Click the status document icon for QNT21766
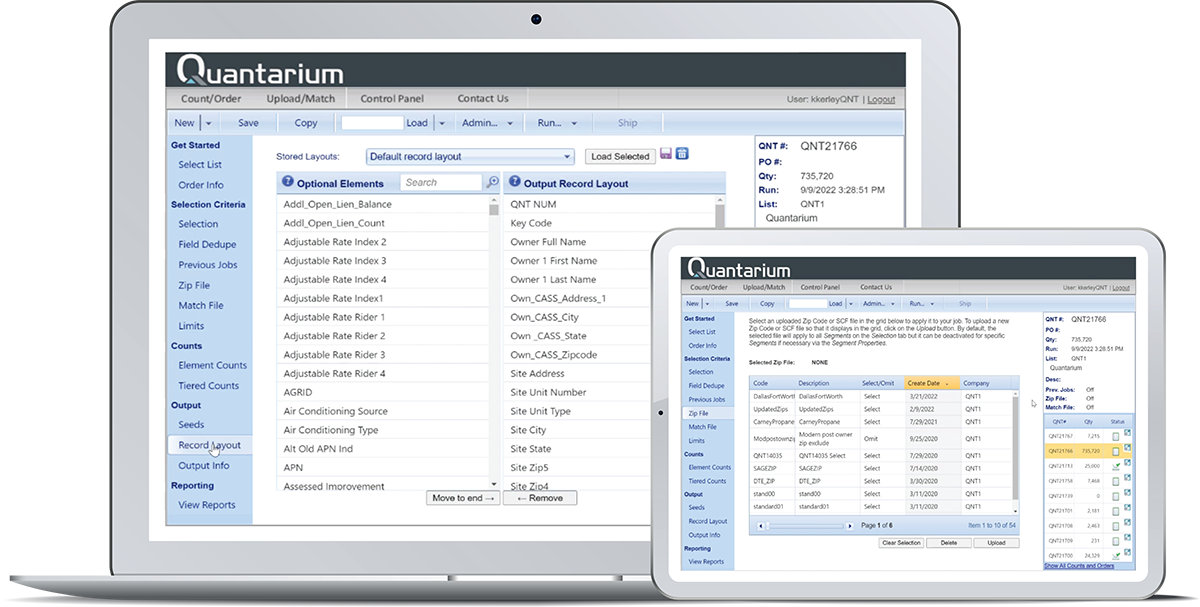Screen dimensions: 1200x607 (x=1116, y=451)
